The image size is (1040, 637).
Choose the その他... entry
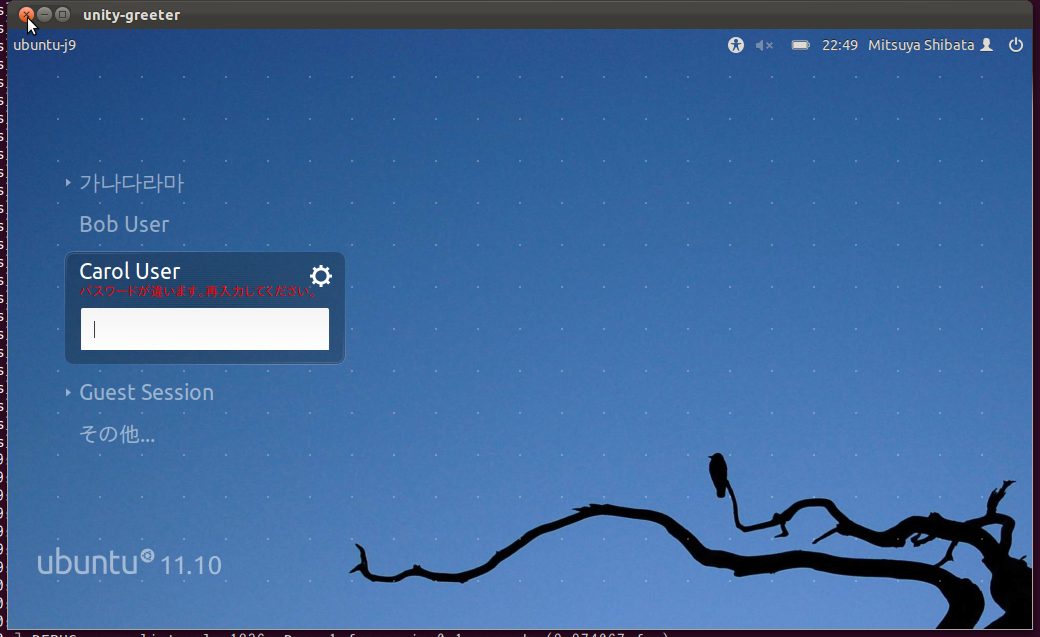coord(117,434)
